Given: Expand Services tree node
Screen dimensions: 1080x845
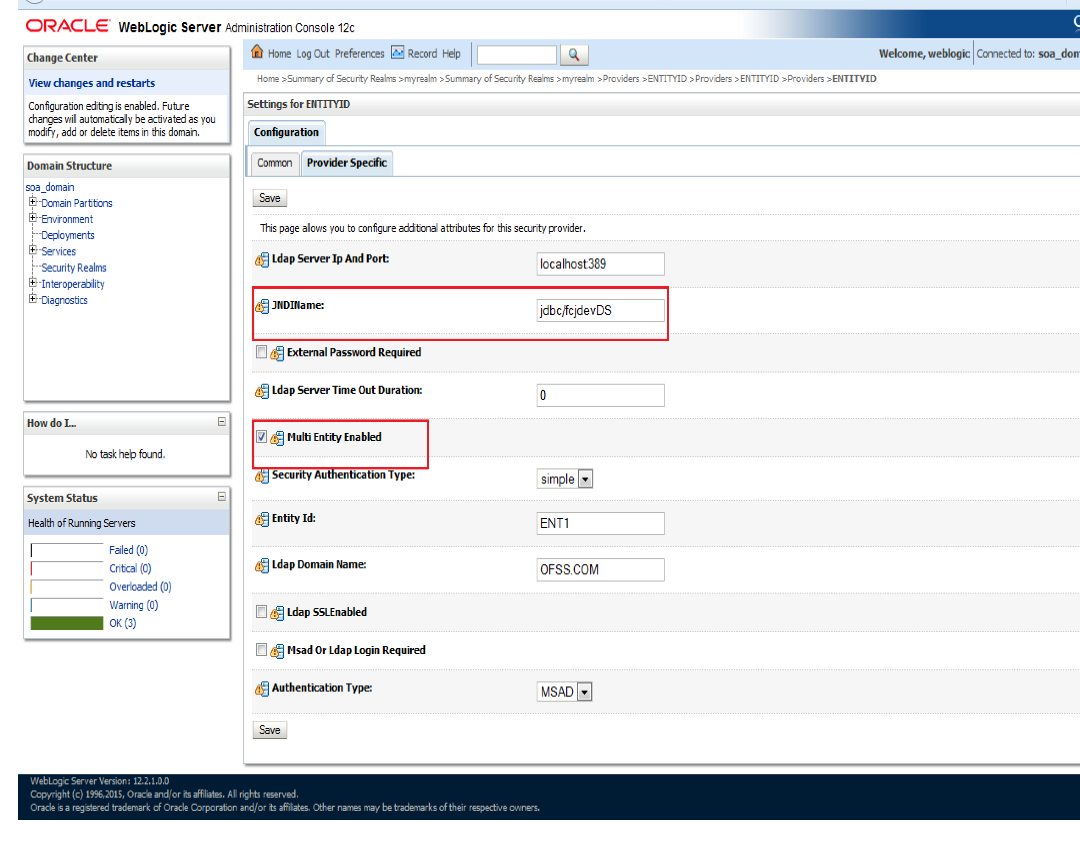Looking at the screenshot, I should [x=32, y=250].
